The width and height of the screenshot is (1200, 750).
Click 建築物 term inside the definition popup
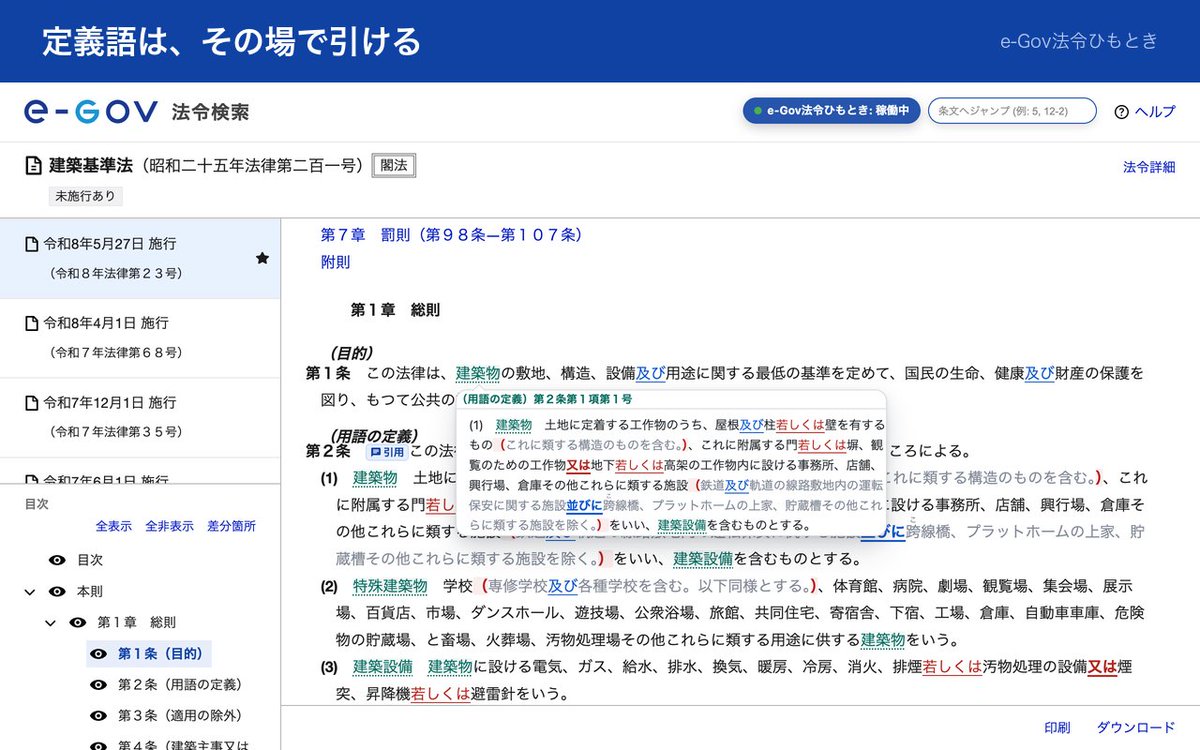(x=514, y=425)
